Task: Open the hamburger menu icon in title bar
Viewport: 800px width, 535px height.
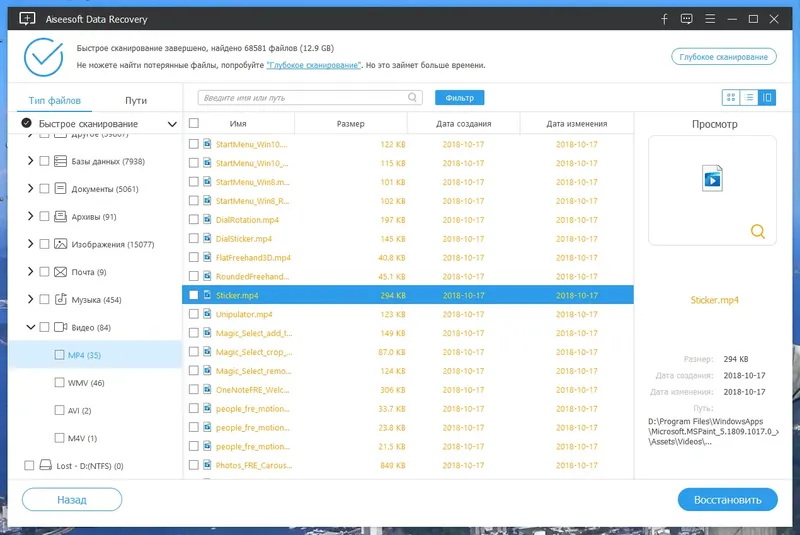Action: coord(710,19)
